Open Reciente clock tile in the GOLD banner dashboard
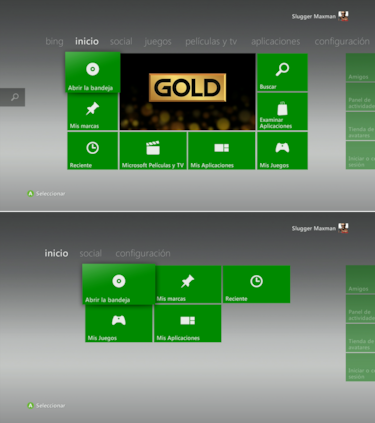 (93, 151)
